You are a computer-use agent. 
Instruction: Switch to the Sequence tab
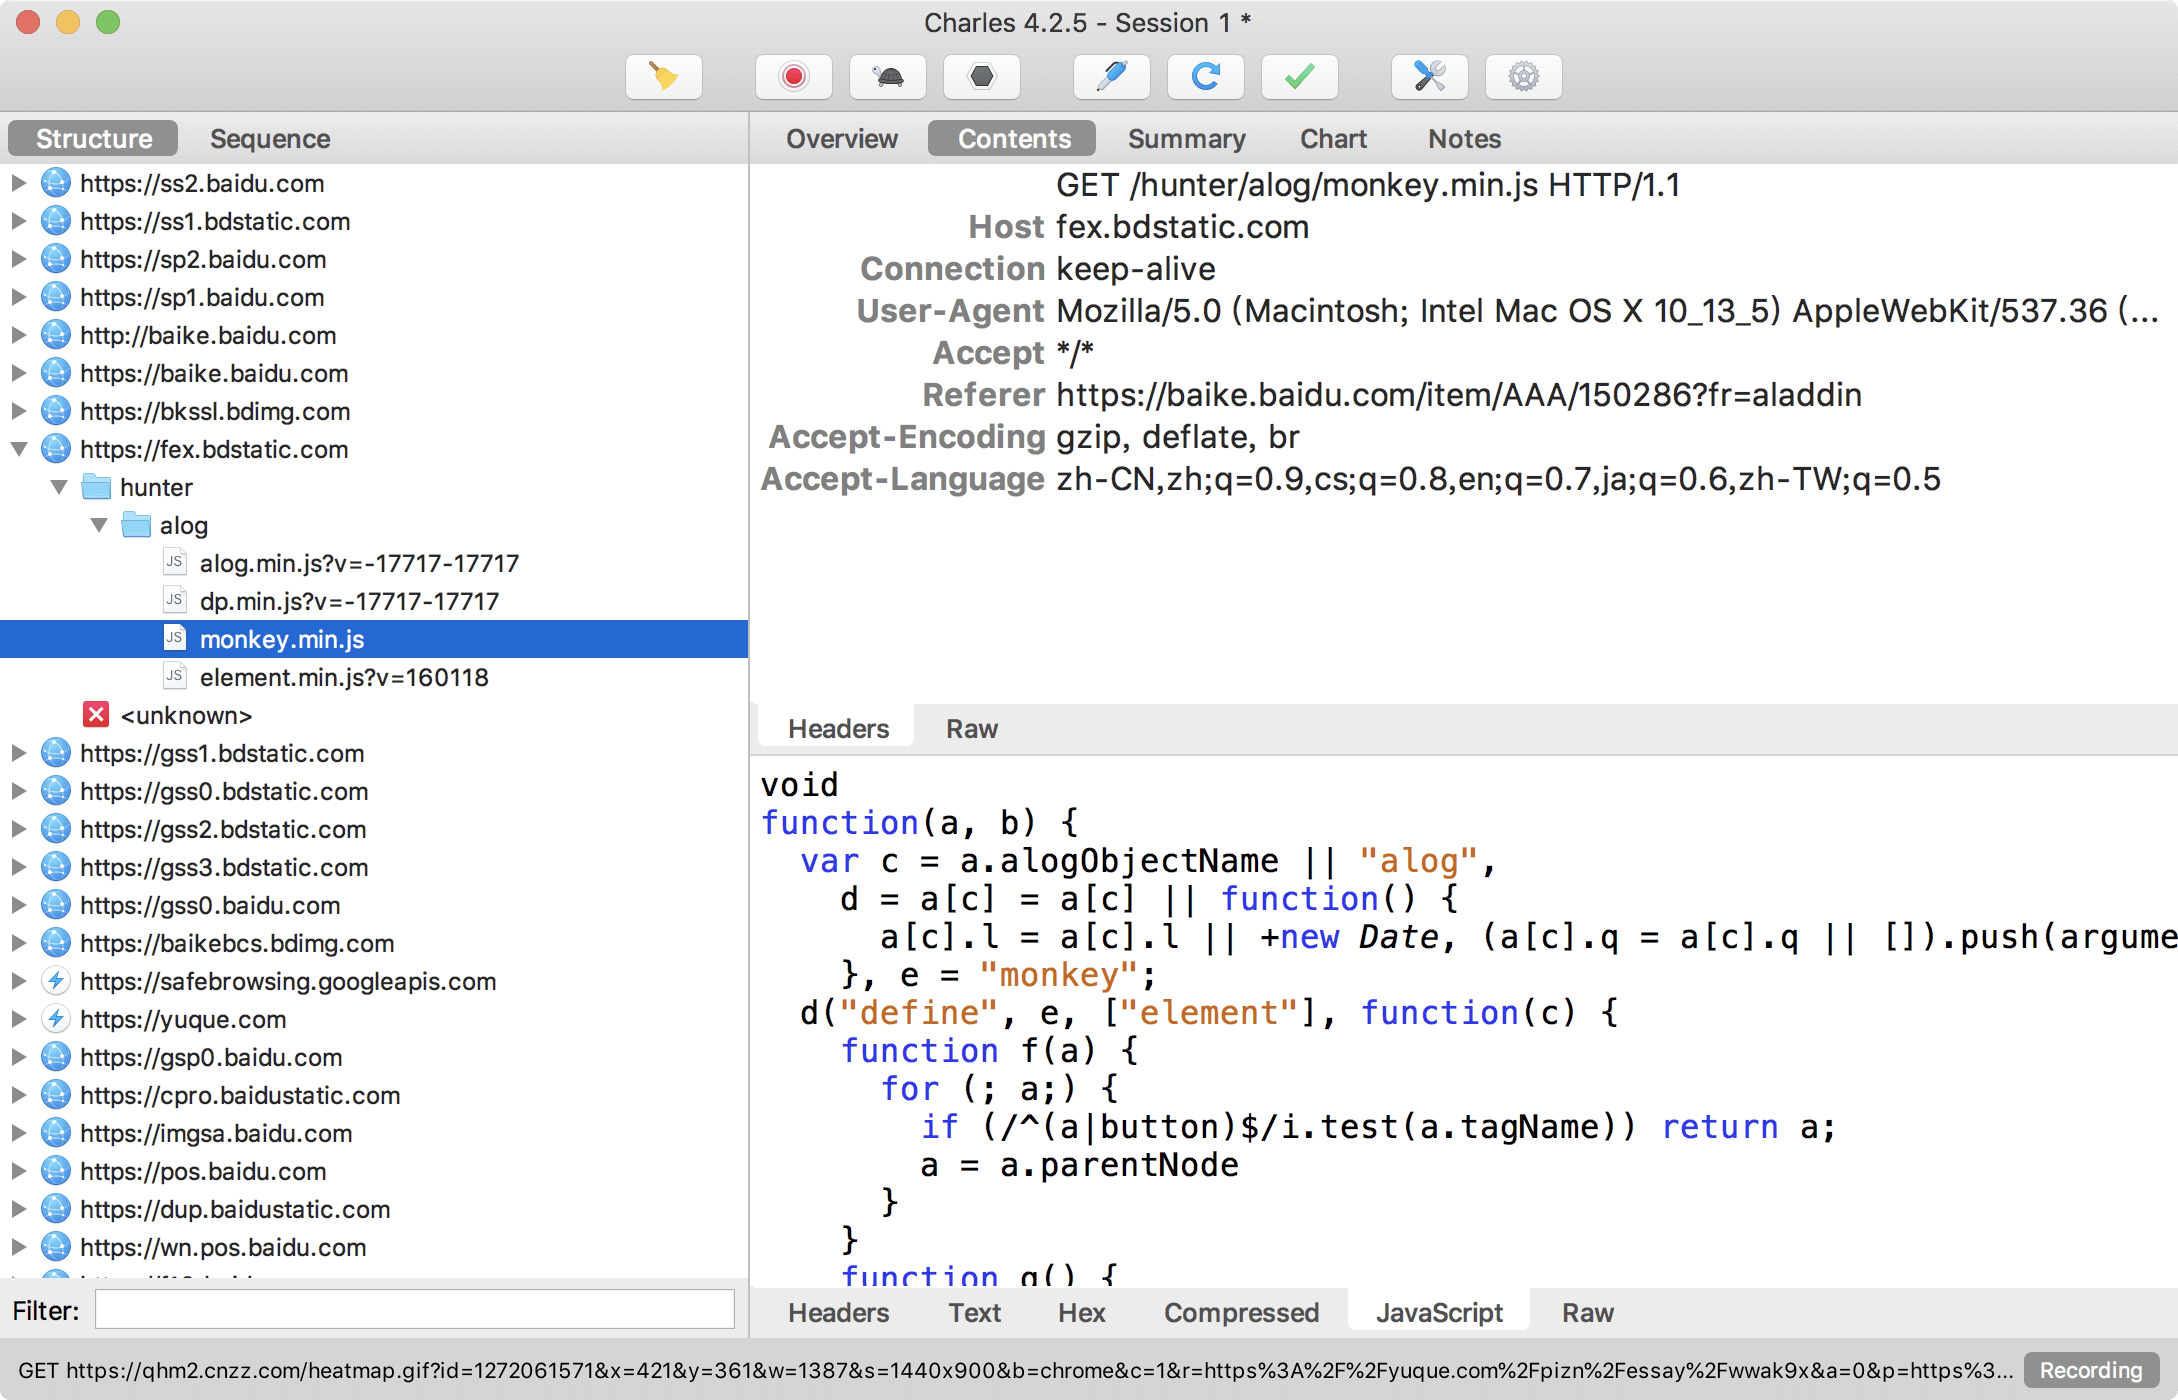270,139
